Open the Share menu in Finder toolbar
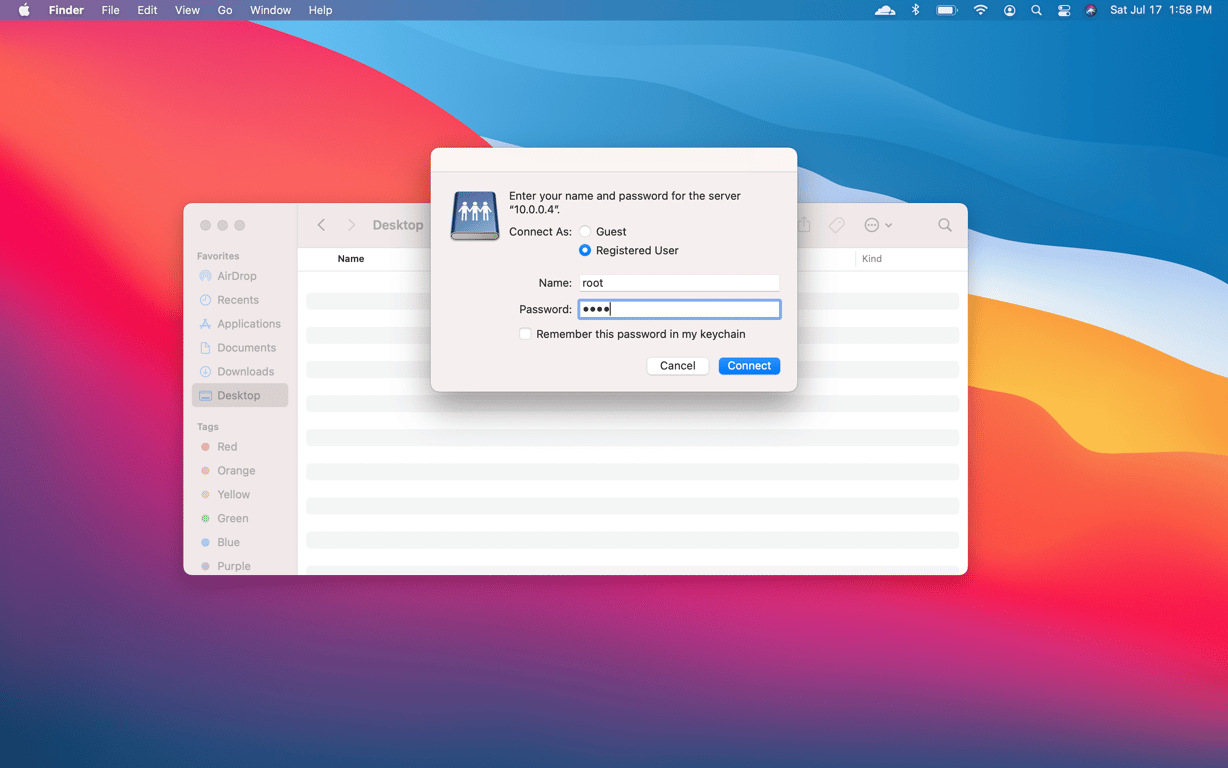Viewport: 1228px width, 768px height. point(804,225)
